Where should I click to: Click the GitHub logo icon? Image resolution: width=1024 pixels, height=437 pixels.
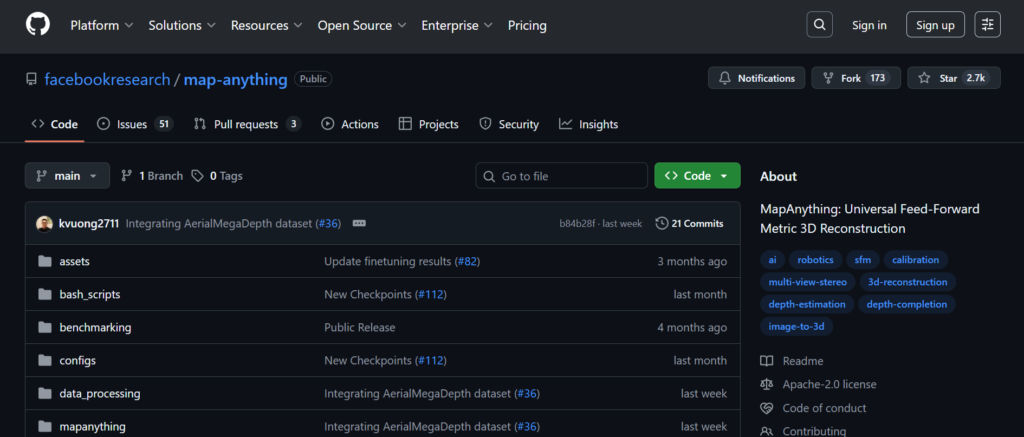point(37,25)
